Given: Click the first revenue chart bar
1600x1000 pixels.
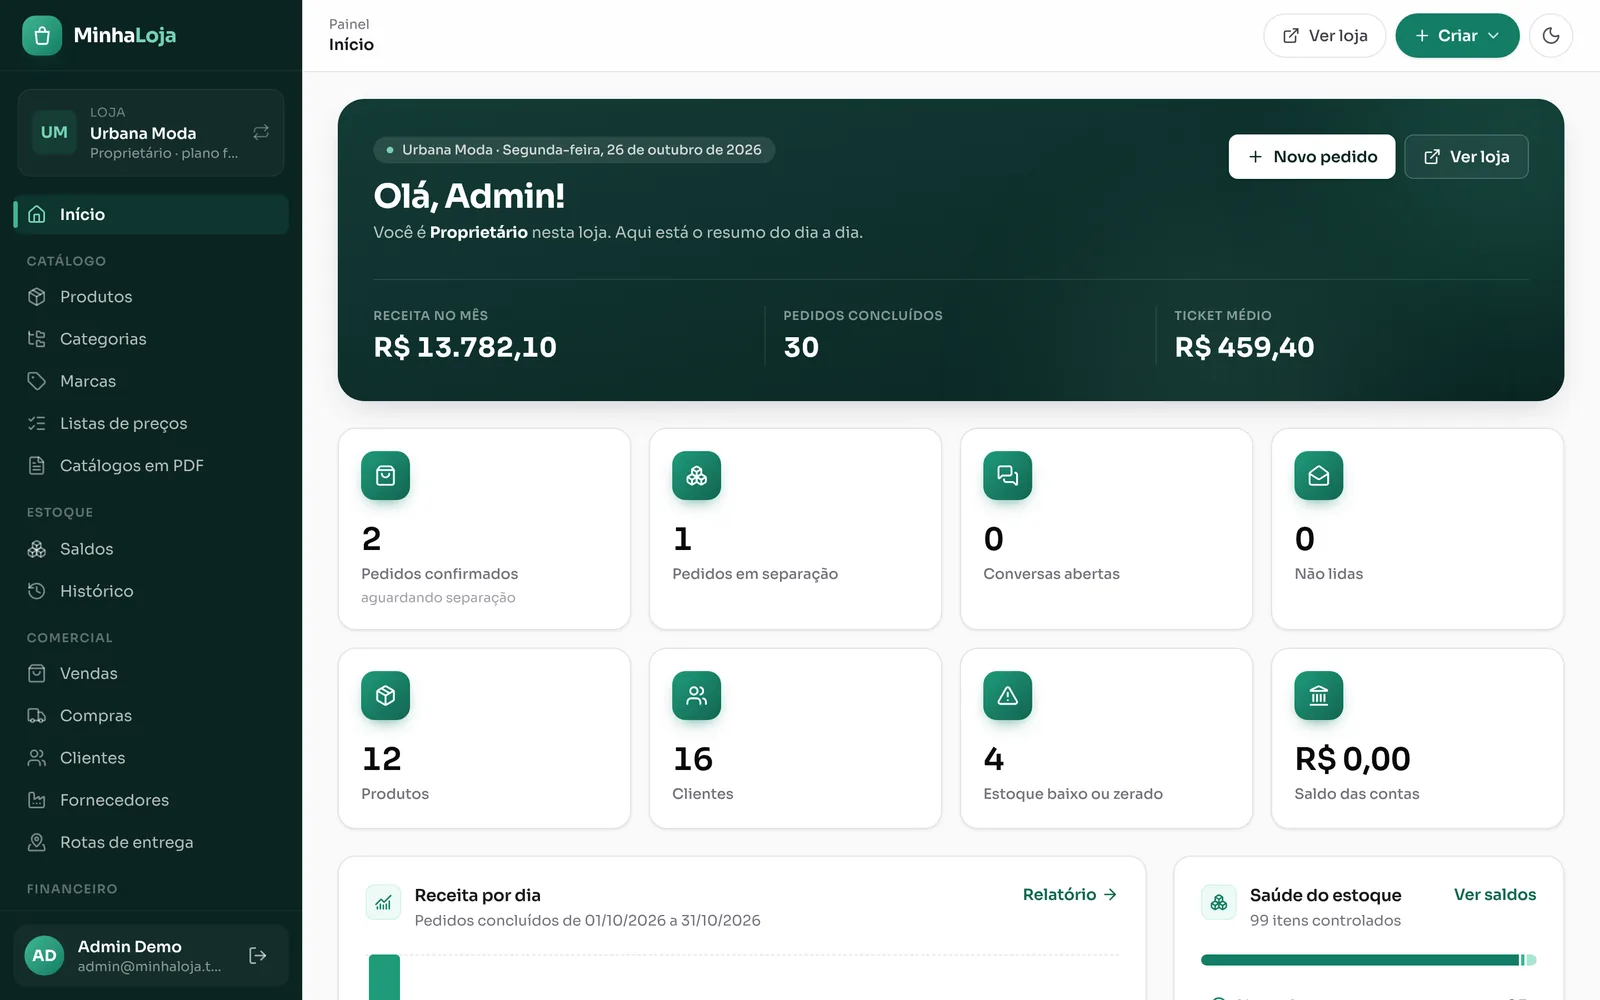Looking at the screenshot, I should pos(384,977).
